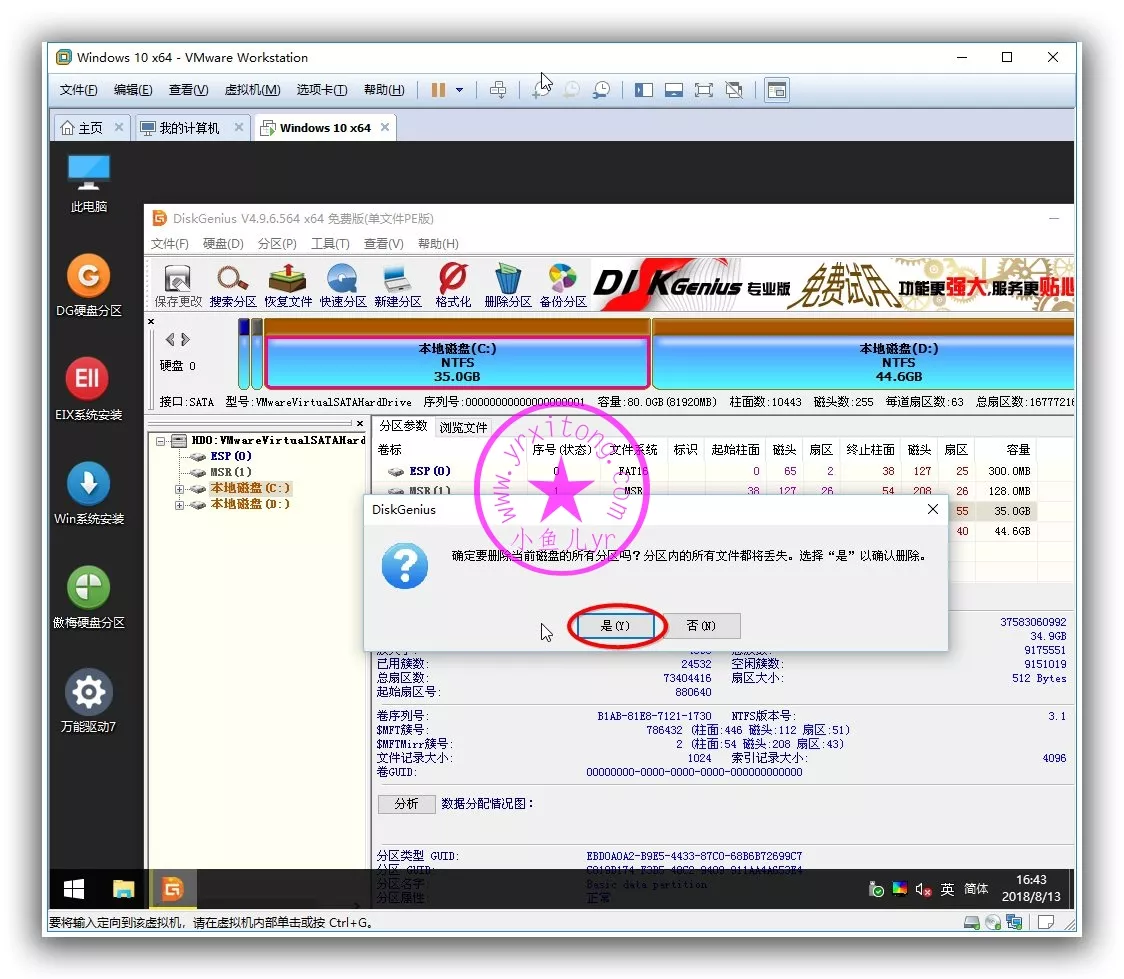Open 此电脑 desktop icon
The height and width of the screenshot is (979, 1124).
89,183
